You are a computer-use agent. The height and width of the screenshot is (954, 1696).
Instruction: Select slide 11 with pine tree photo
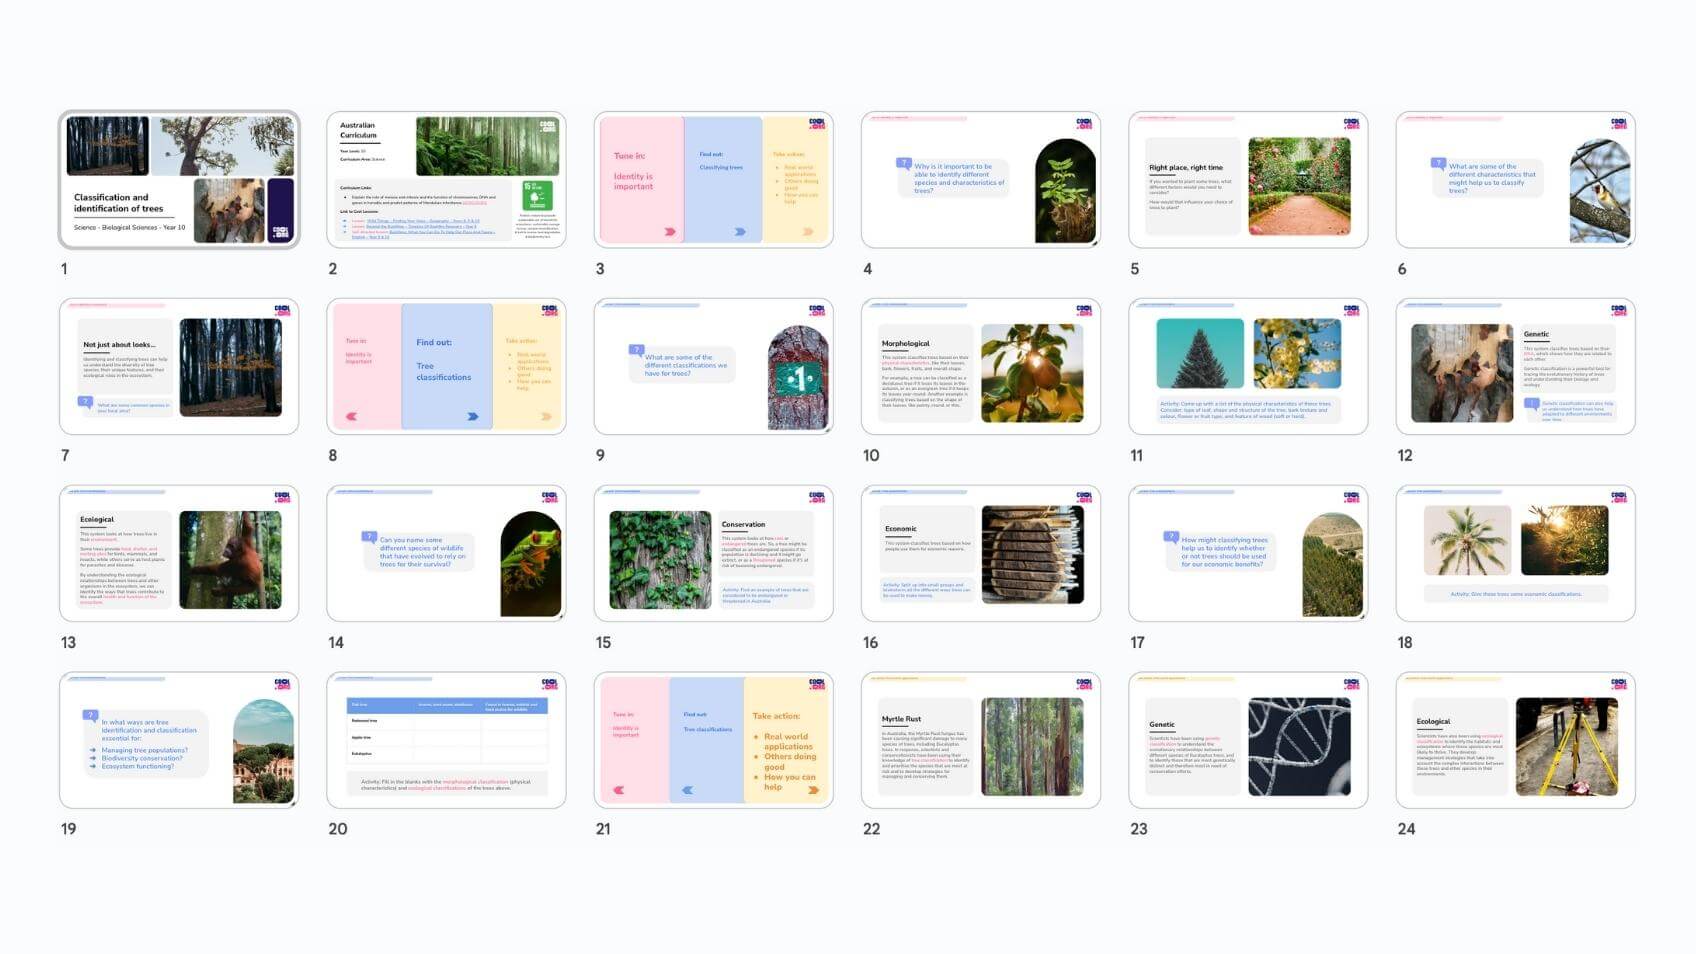click(1248, 367)
